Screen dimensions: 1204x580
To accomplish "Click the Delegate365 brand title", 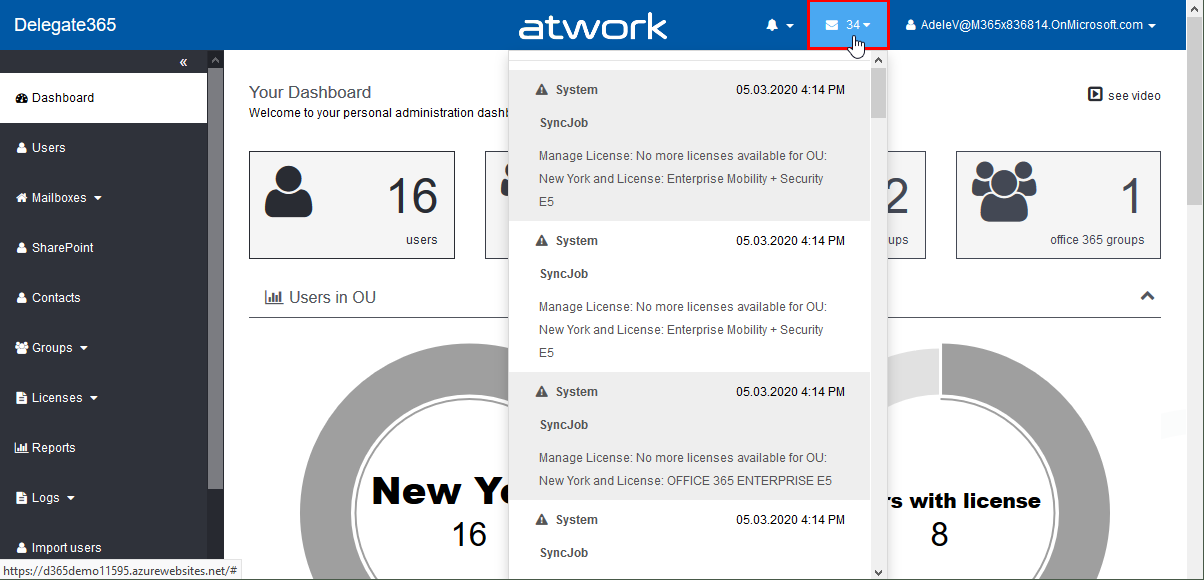I will coord(65,25).
